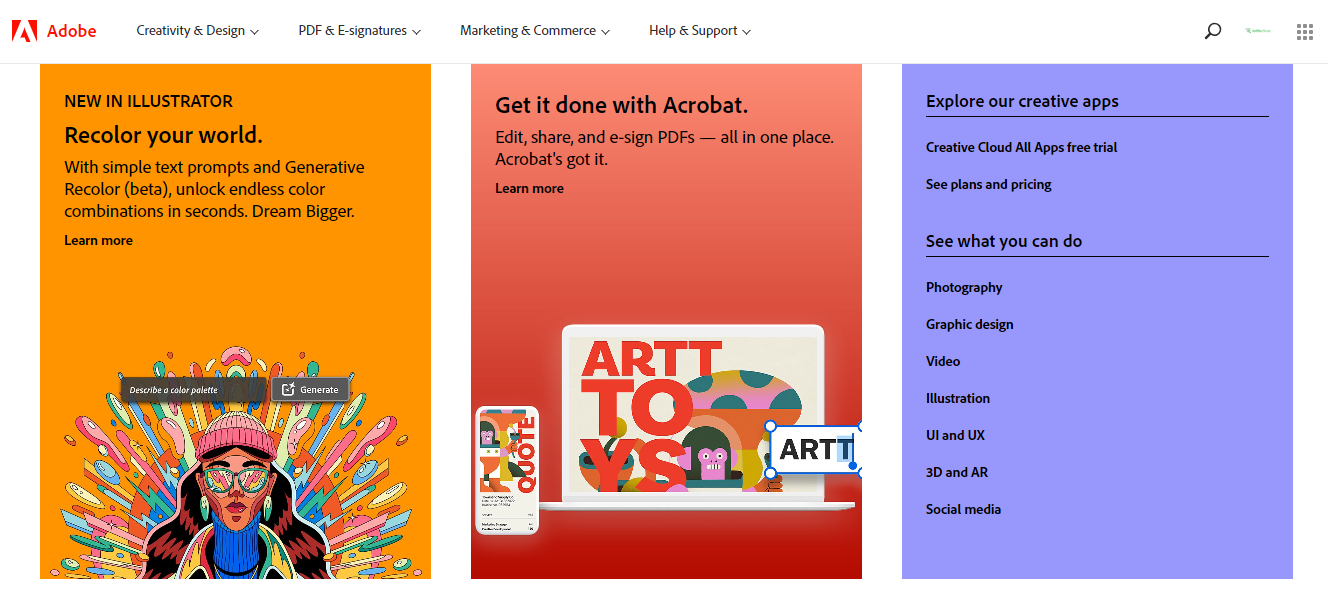Expand the PDF & E-signatures menu
Image resolution: width=1328 pixels, height=609 pixels.
click(360, 31)
